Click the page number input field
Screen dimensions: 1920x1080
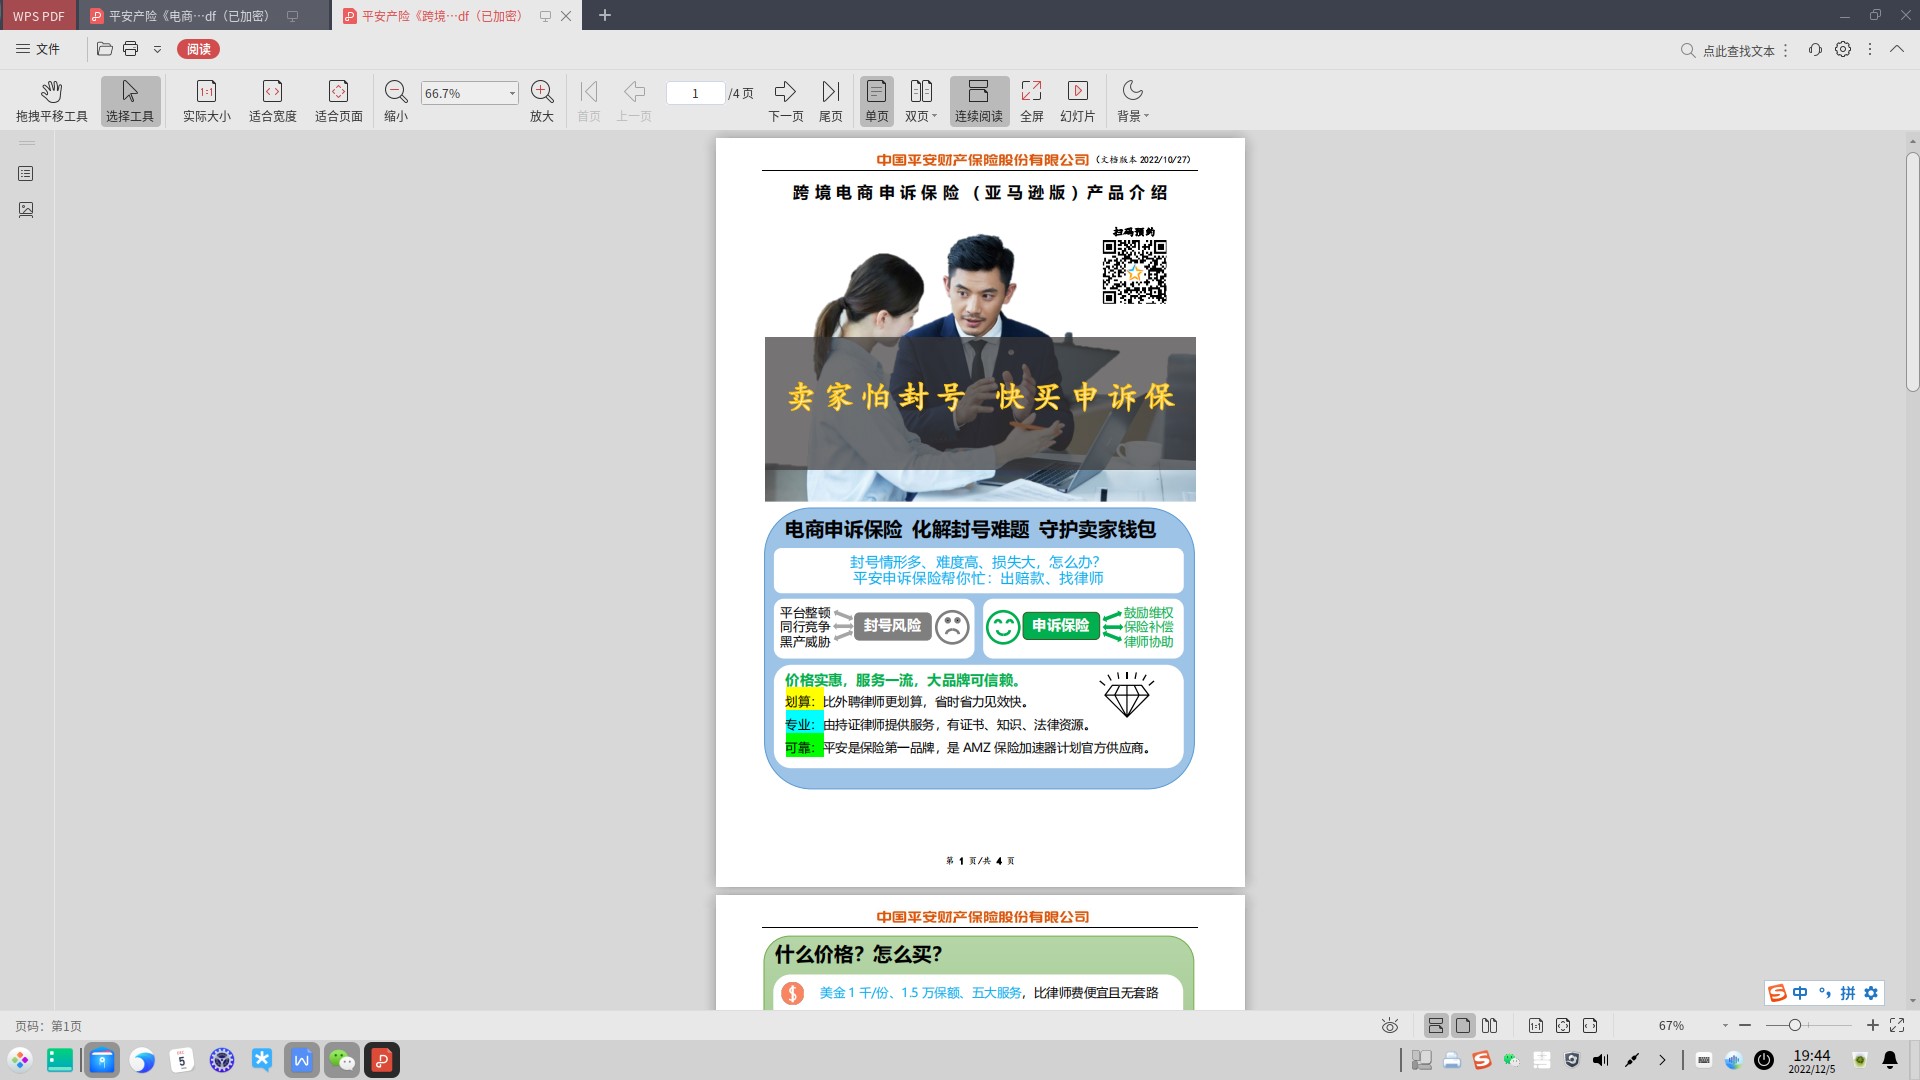[x=695, y=93]
